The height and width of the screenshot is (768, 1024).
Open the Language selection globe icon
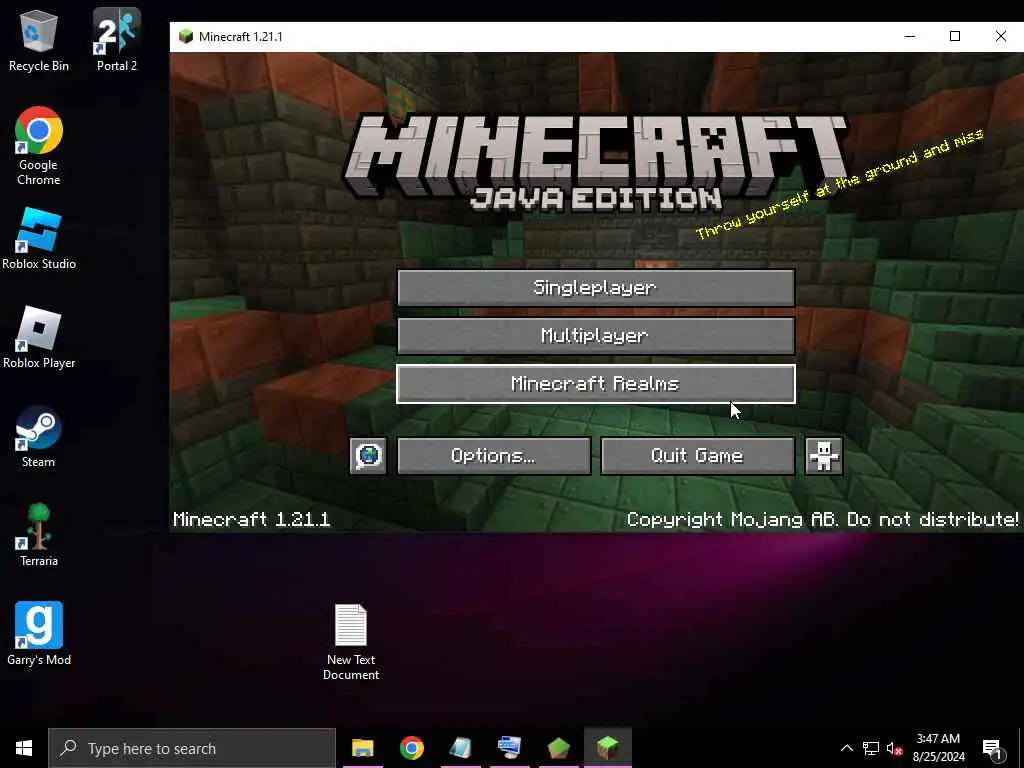click(x=368, y=456)
